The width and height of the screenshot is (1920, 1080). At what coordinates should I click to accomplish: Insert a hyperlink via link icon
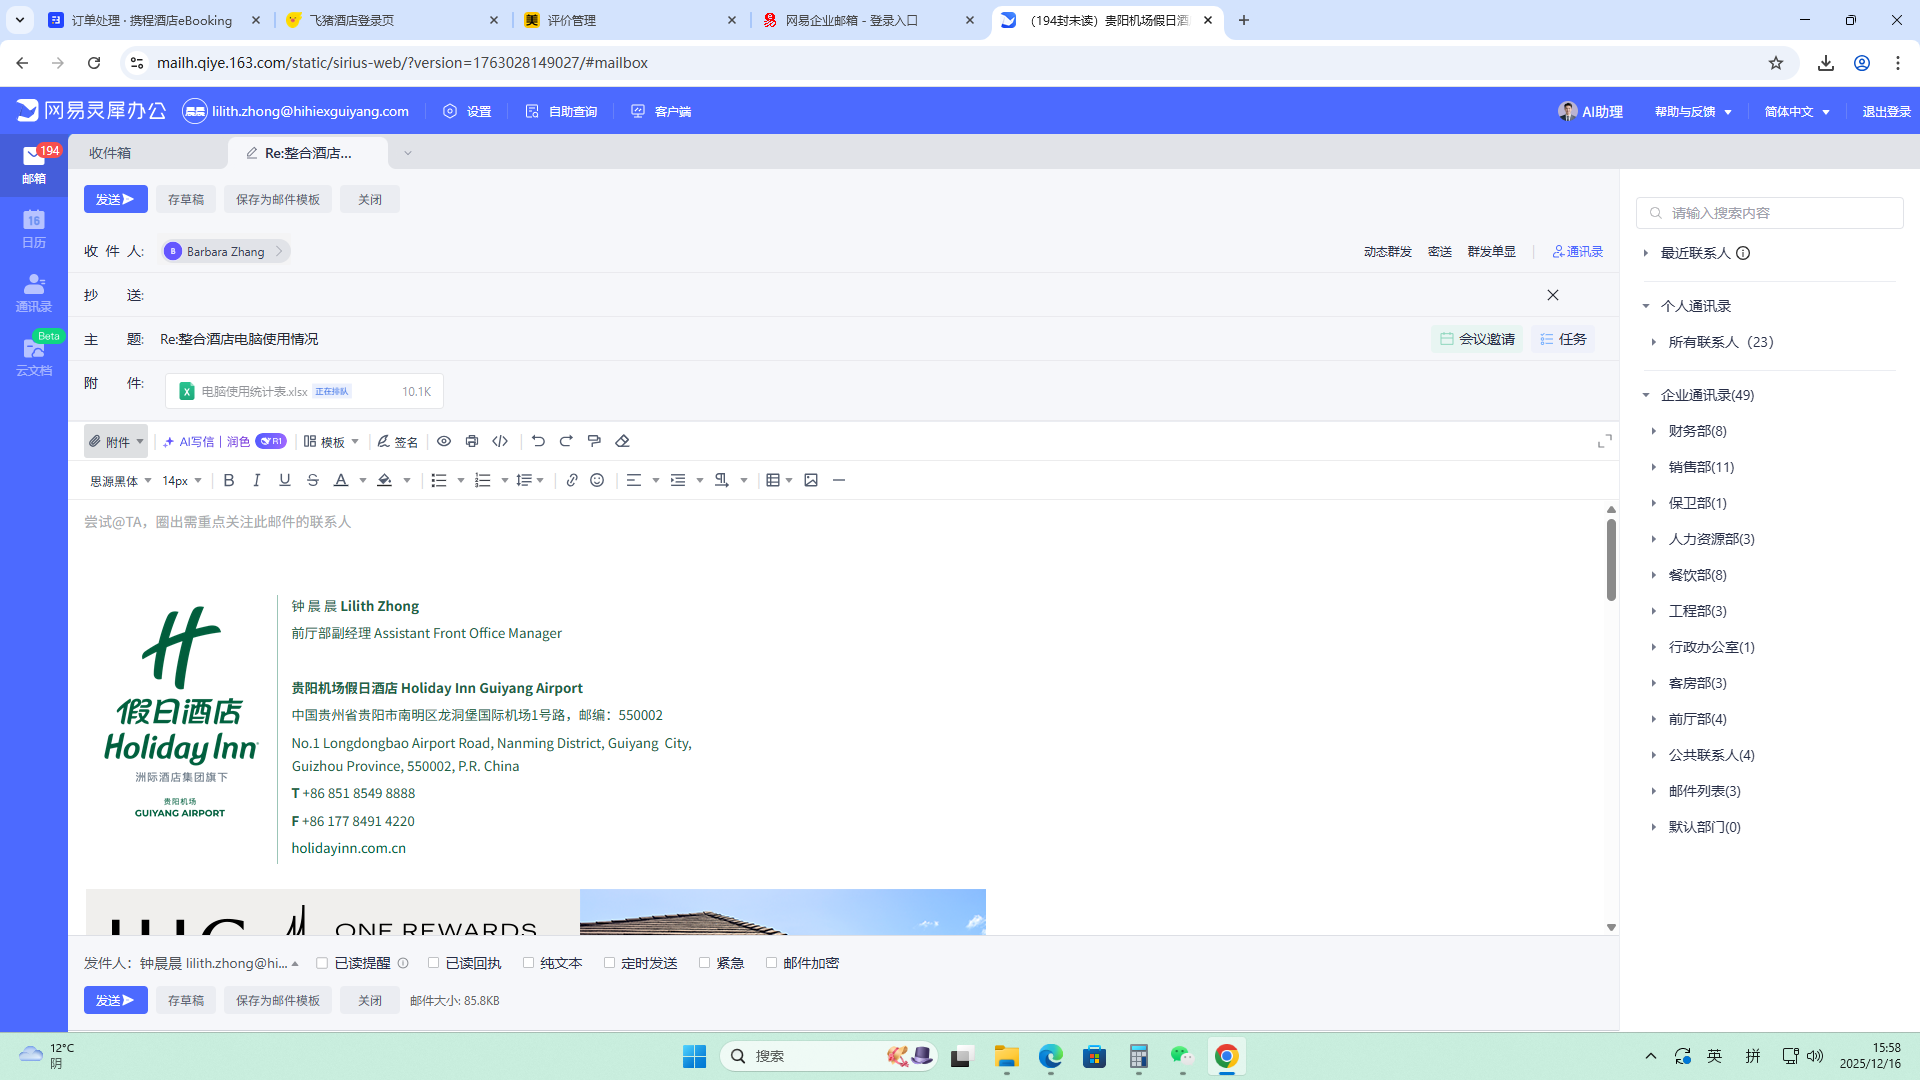click(572, 481)
